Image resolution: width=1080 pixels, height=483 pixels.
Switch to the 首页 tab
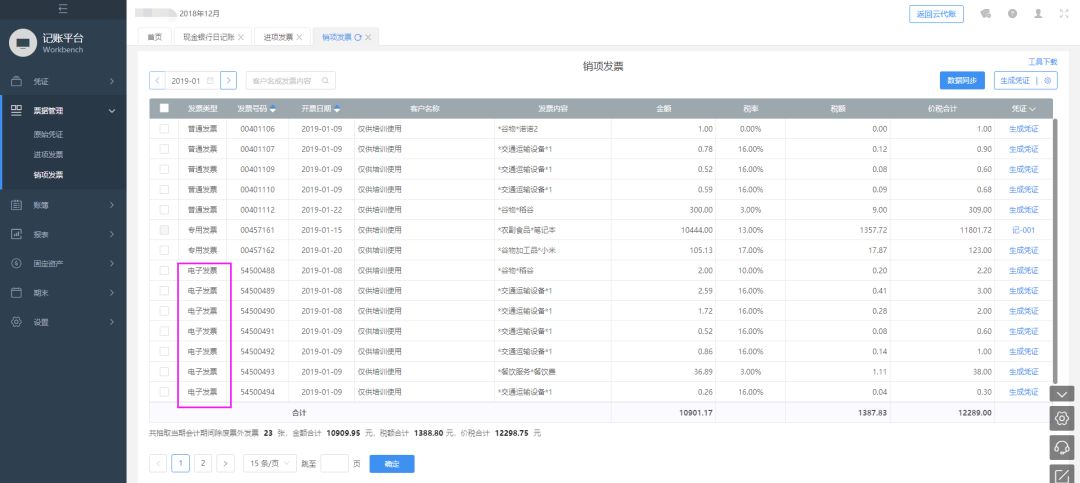coord(155,37)
